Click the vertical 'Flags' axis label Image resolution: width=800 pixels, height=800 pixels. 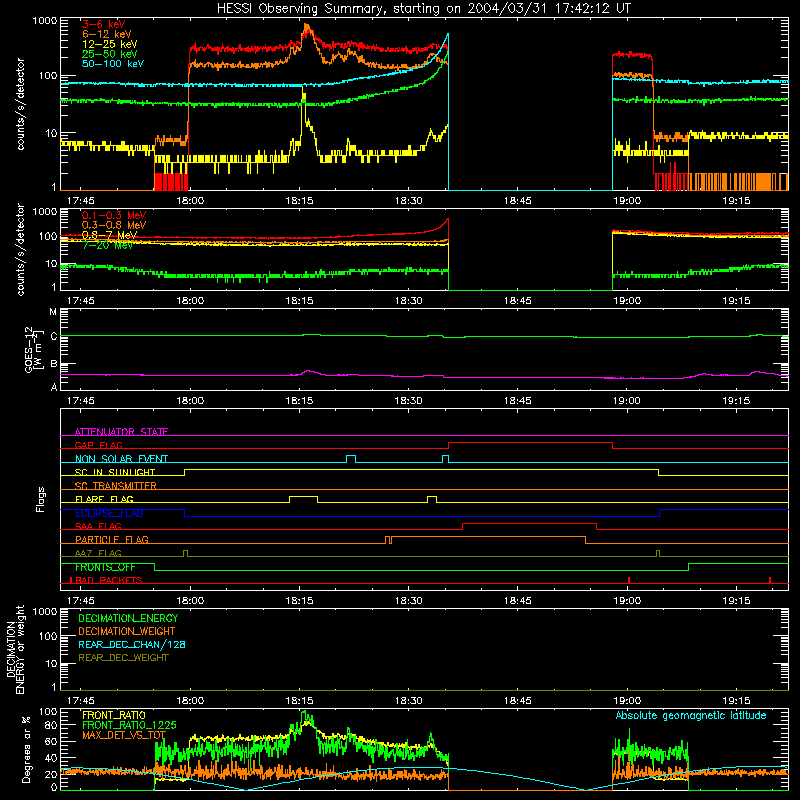pos(40,499)
